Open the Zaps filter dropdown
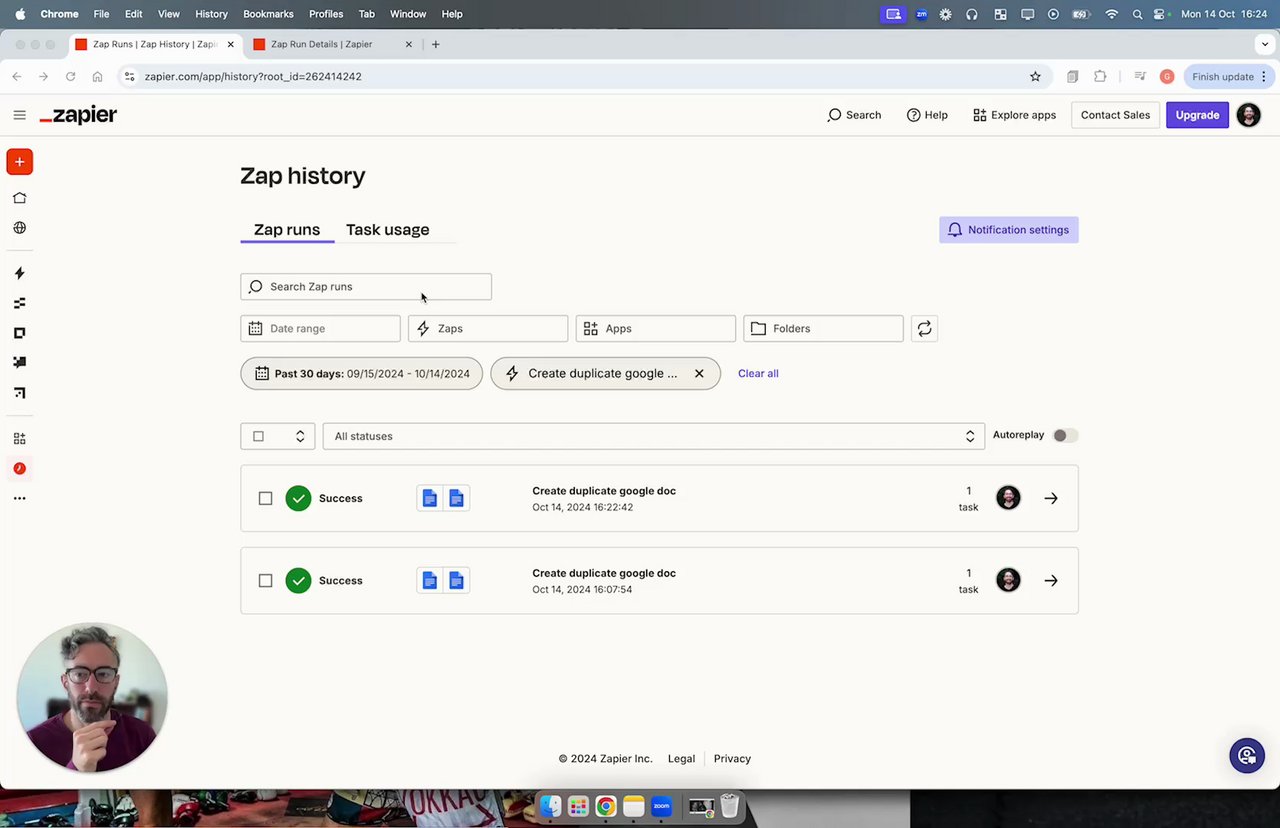 click(x=488, y=328)
